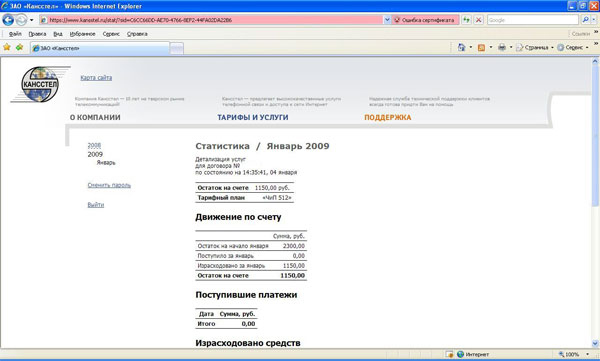Add page to favorites icon
Viewport: 600px width, 361px height.
[x=20, y=47]
